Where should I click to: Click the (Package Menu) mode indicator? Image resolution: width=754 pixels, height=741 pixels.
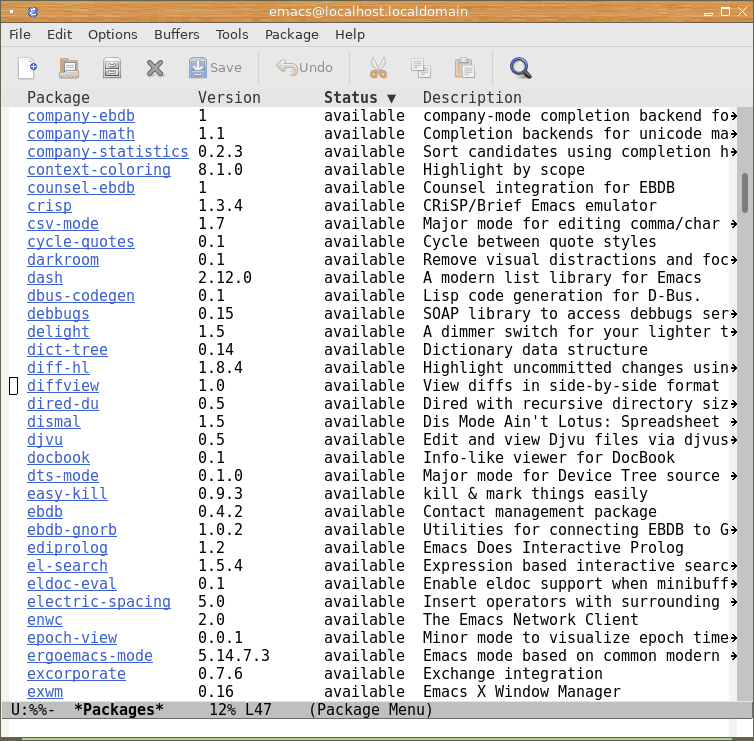[371, 710]
